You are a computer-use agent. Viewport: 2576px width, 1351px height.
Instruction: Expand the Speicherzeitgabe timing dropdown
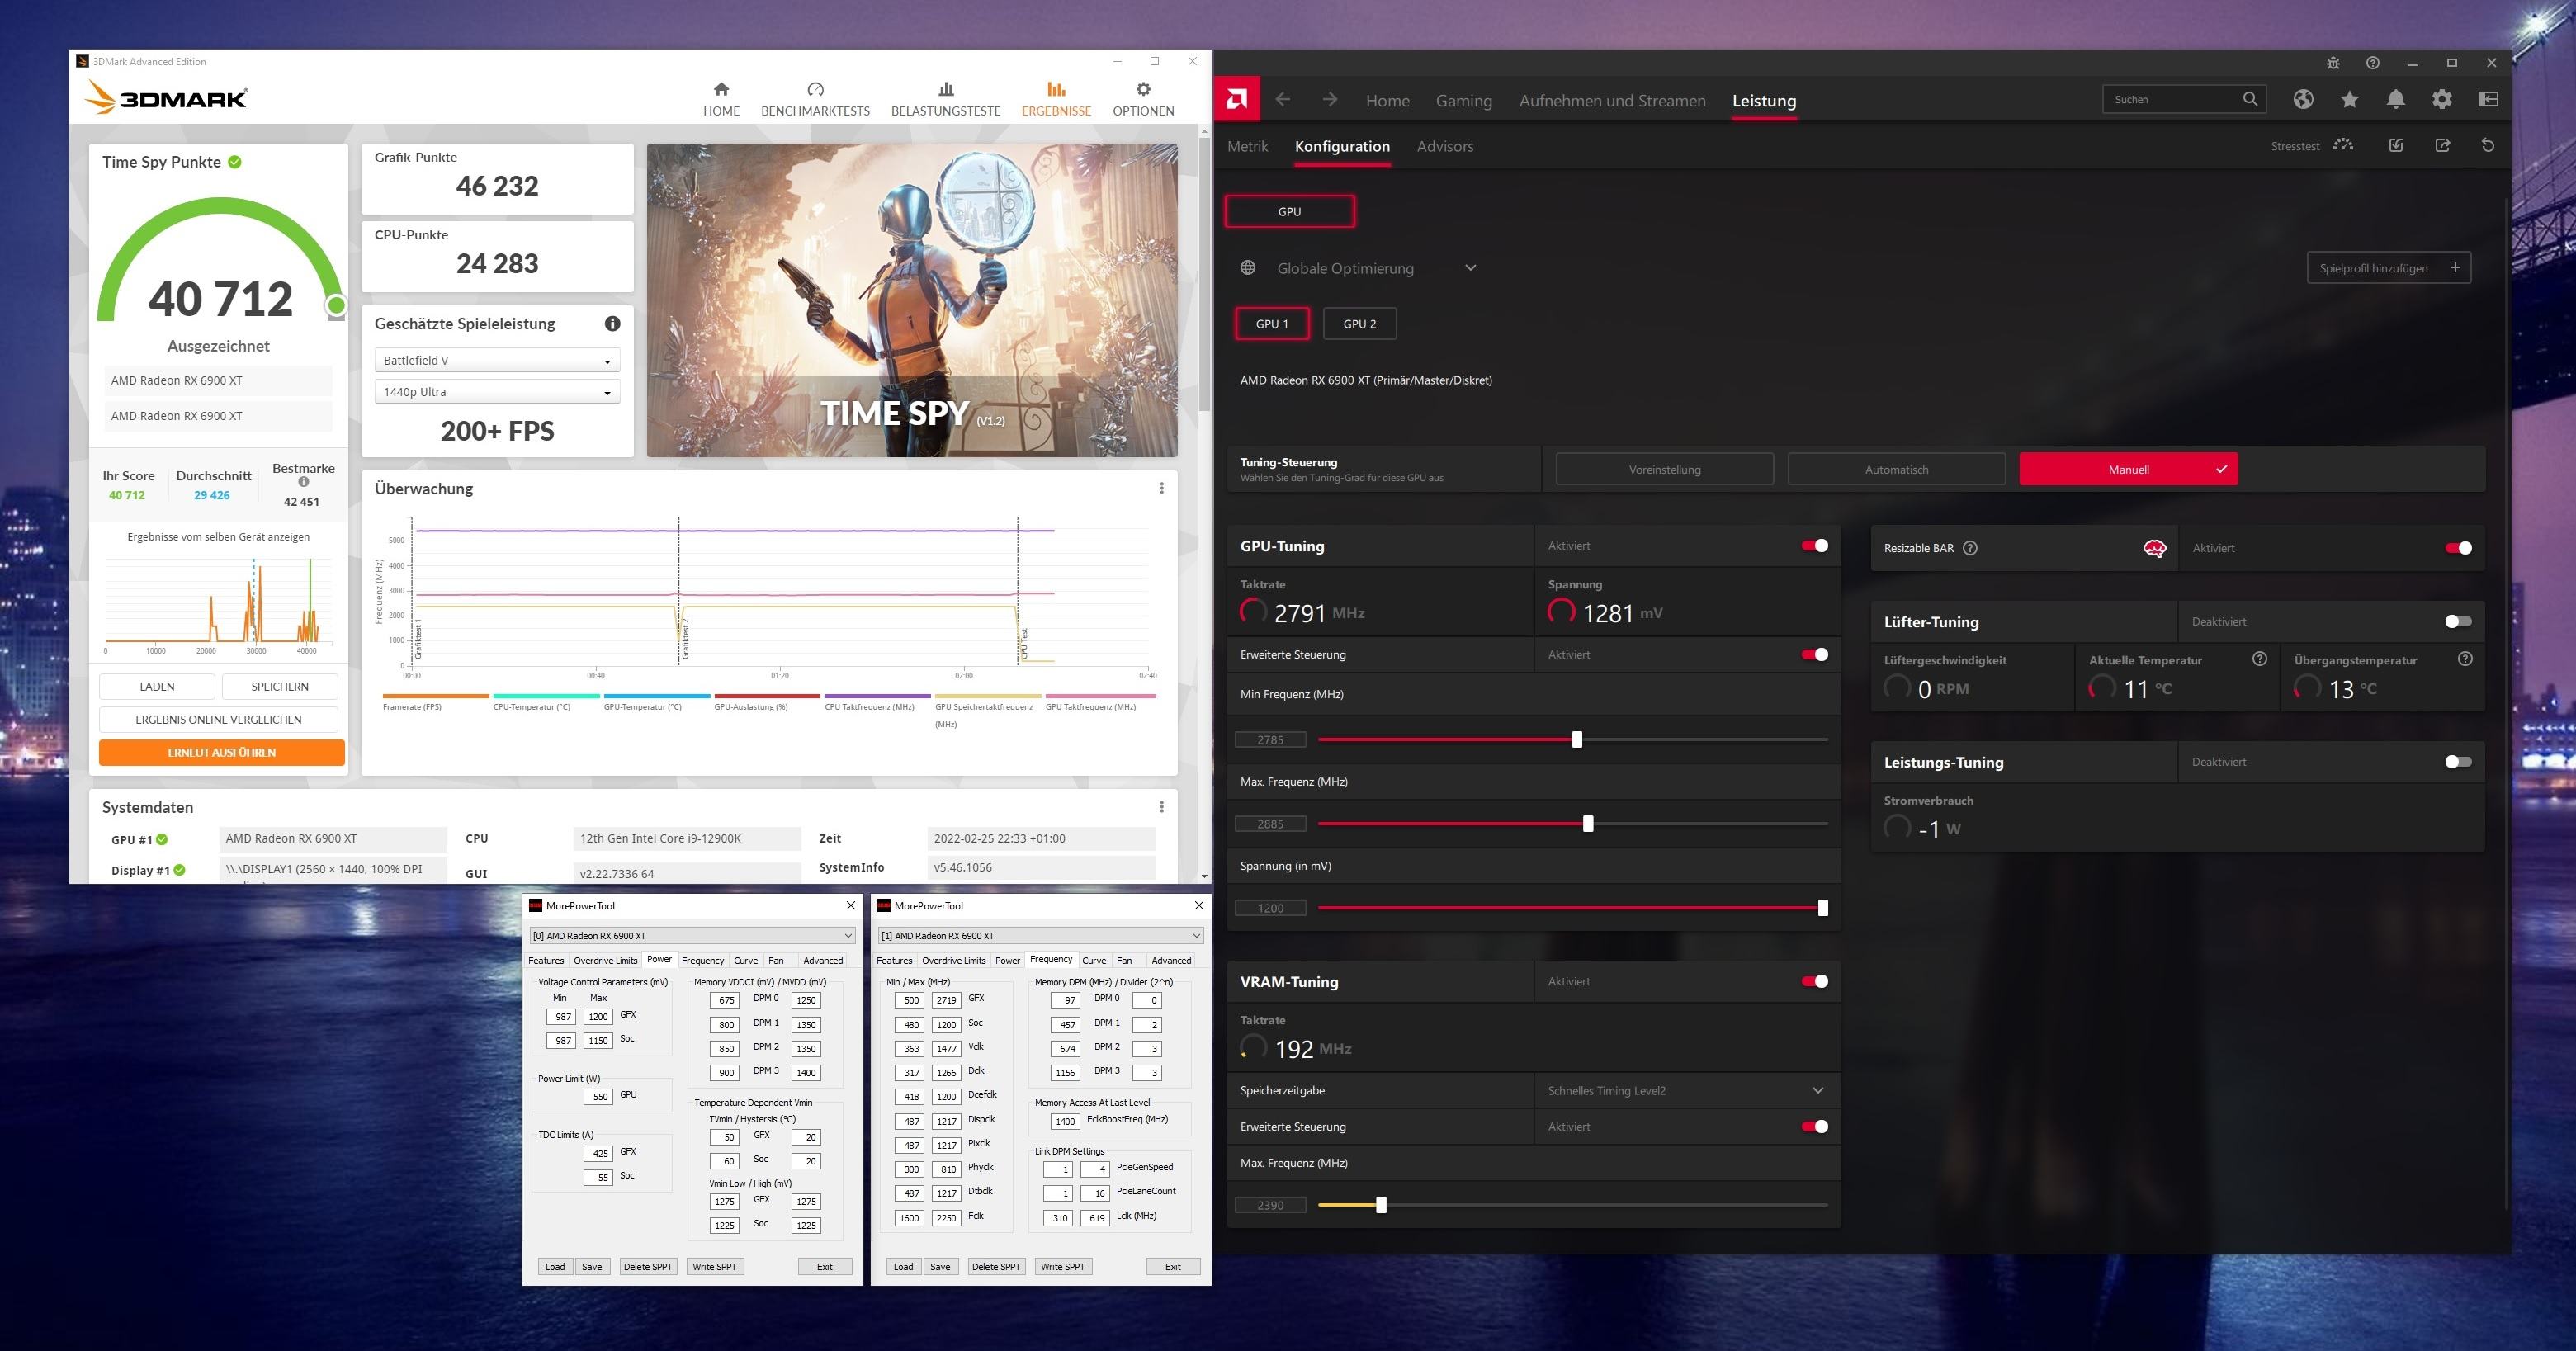click(1817, 1090)
